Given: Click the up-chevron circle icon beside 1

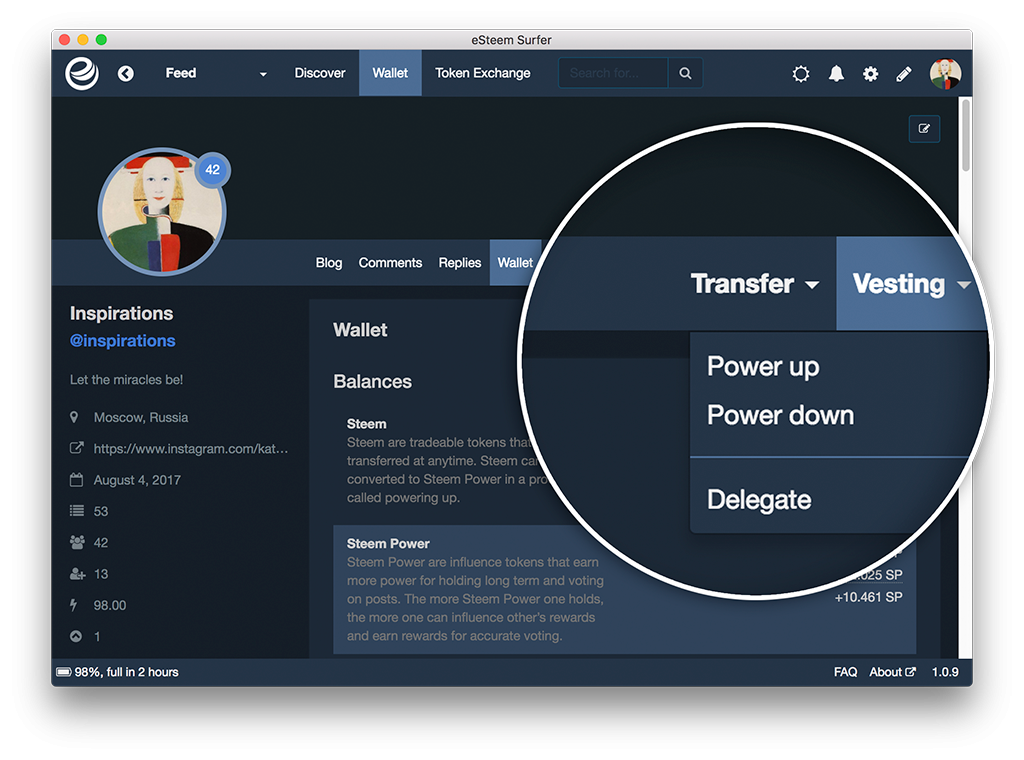Looking at the screenshot, I should (x=76, y=636).
